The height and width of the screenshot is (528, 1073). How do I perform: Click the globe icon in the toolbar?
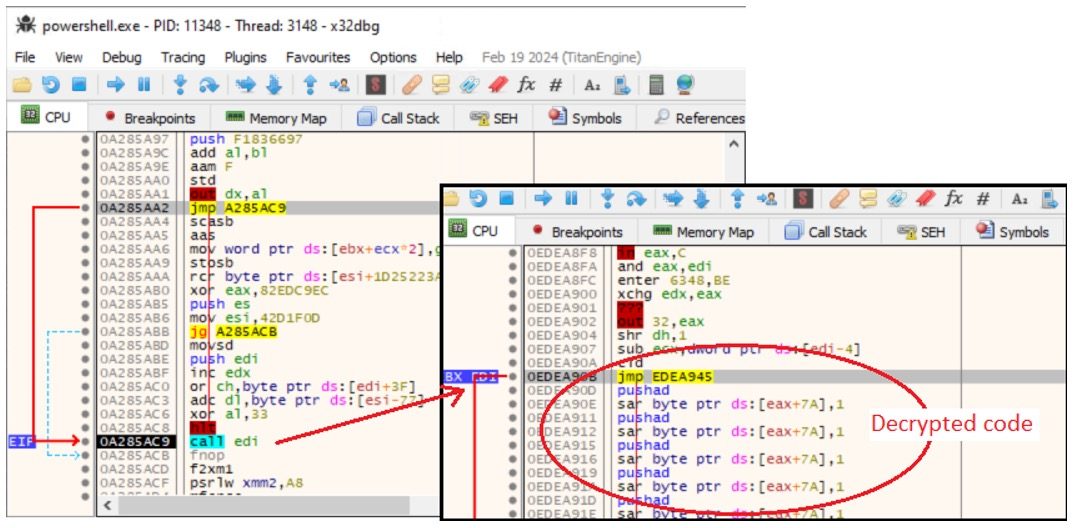pyautogui.click(x=685, y=86)
